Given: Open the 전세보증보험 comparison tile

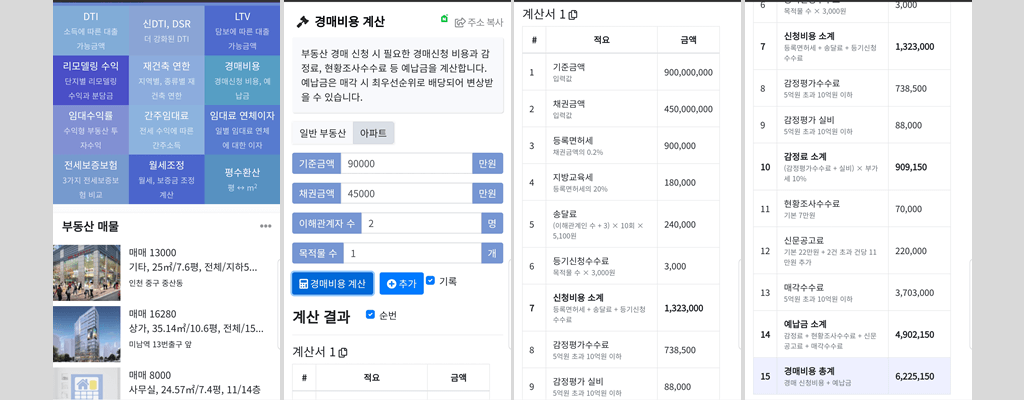Looking at the screenshot, I should tap(91, 179).
